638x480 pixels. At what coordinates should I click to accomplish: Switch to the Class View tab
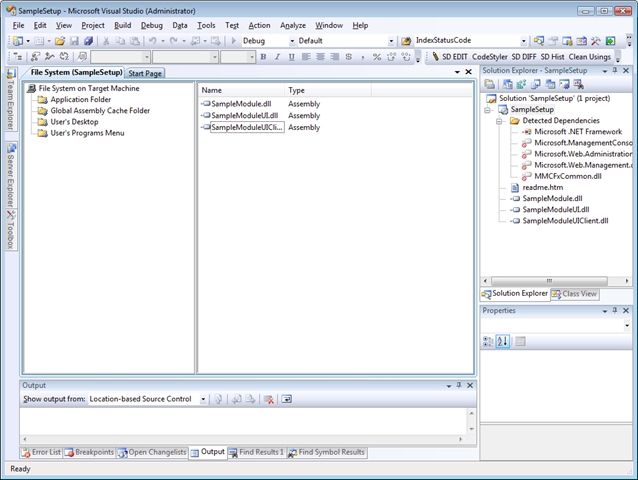[x=575, y=294]
